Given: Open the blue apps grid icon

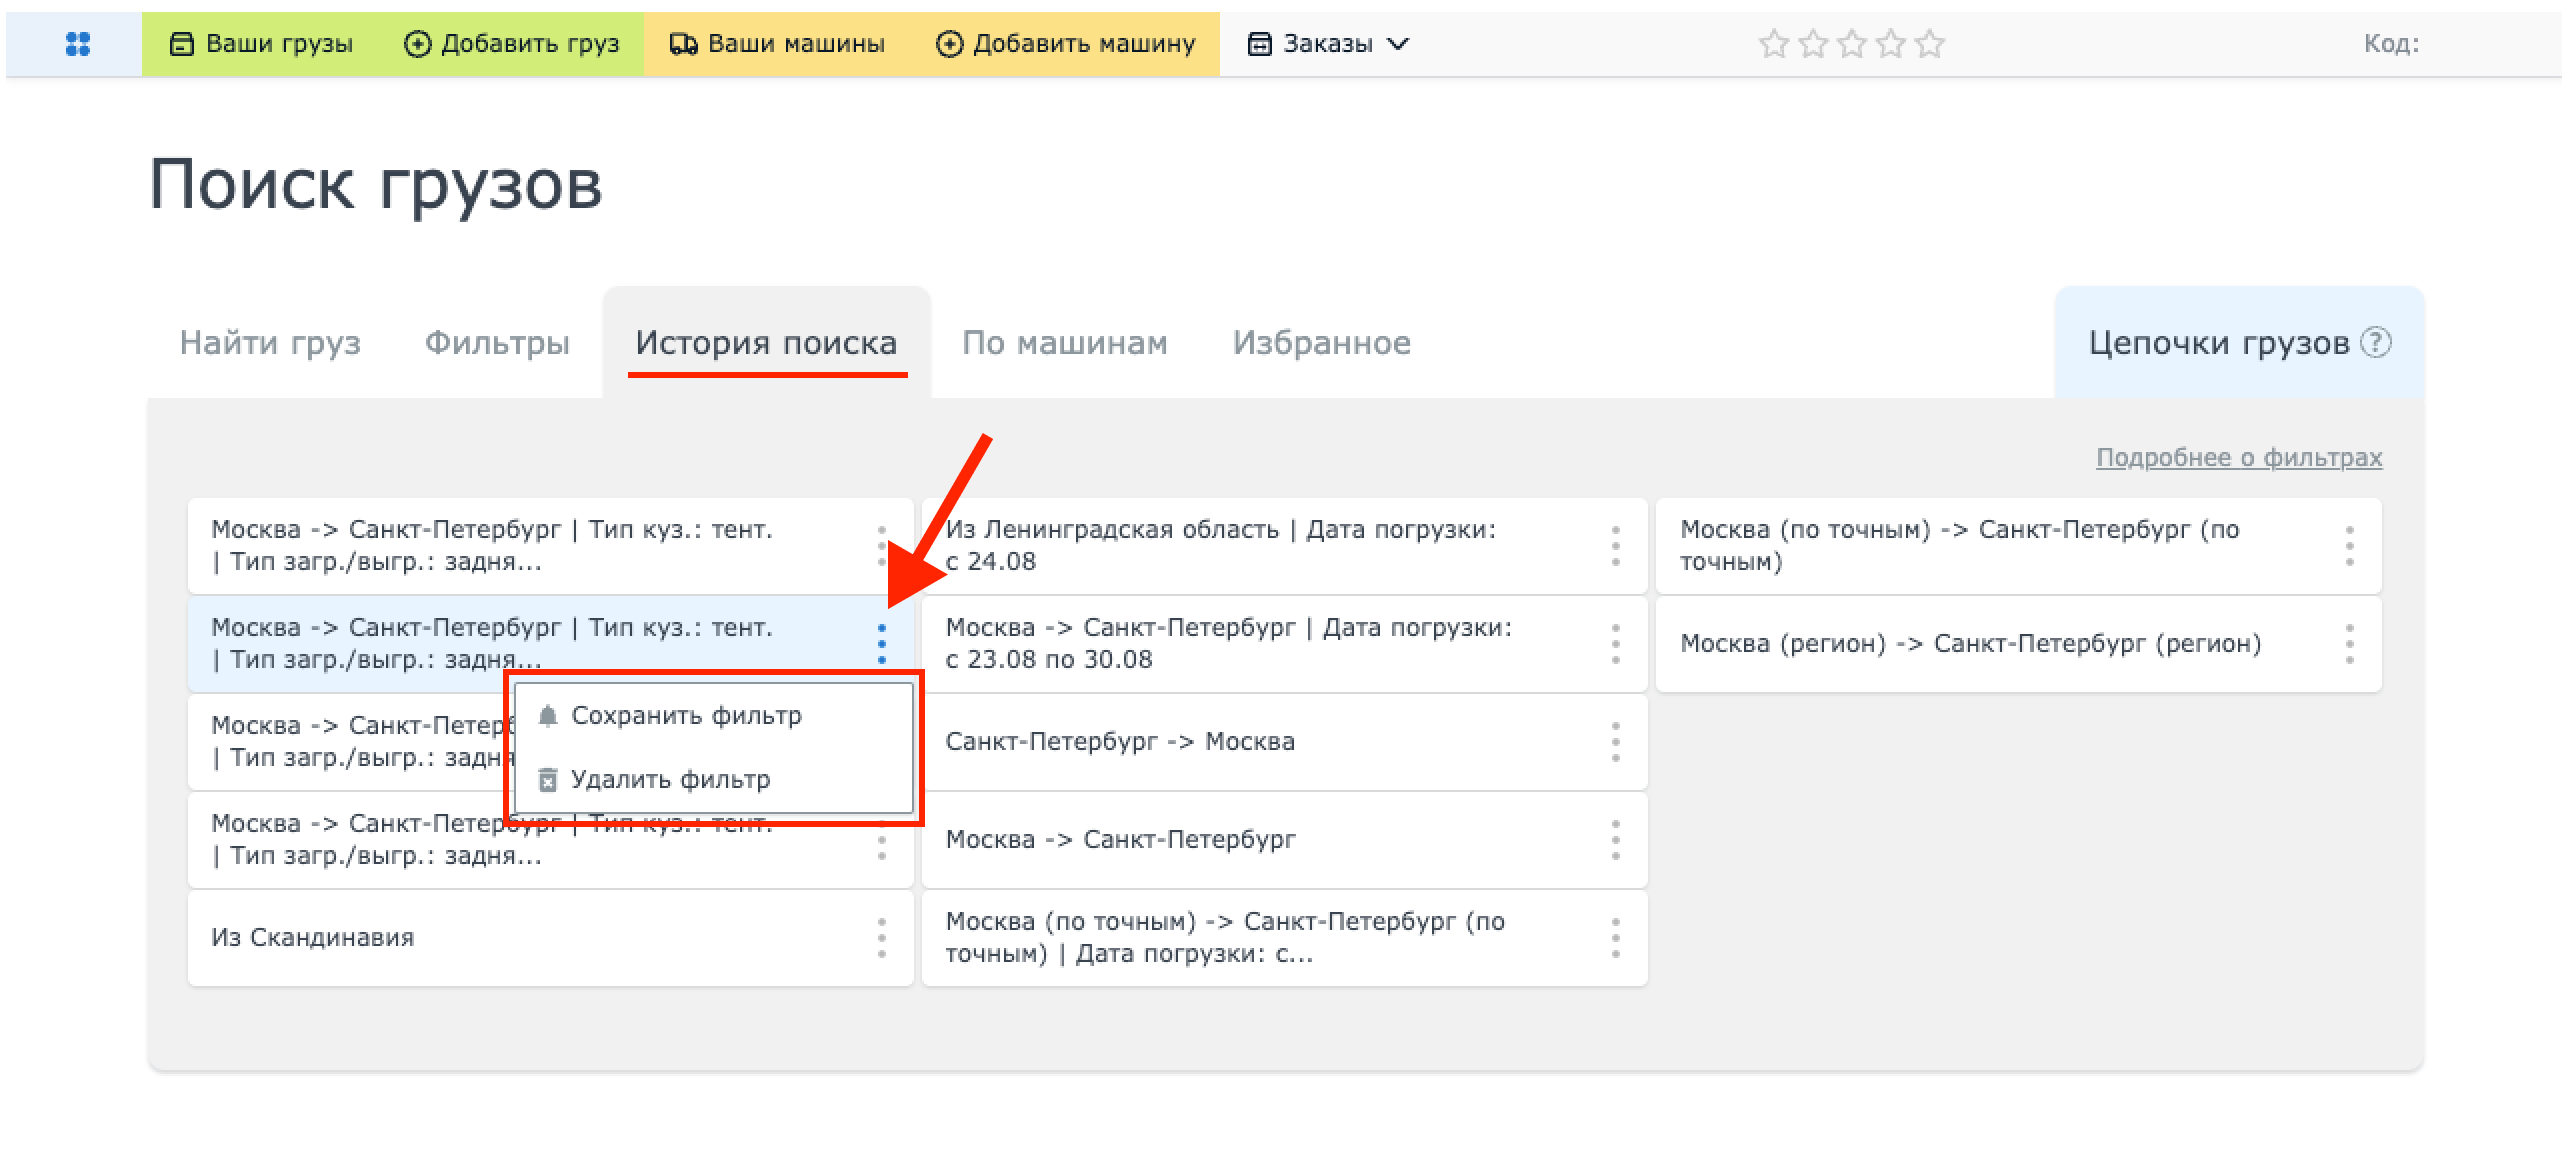Looking at the screenshot, I should click(x=77, y=44).
